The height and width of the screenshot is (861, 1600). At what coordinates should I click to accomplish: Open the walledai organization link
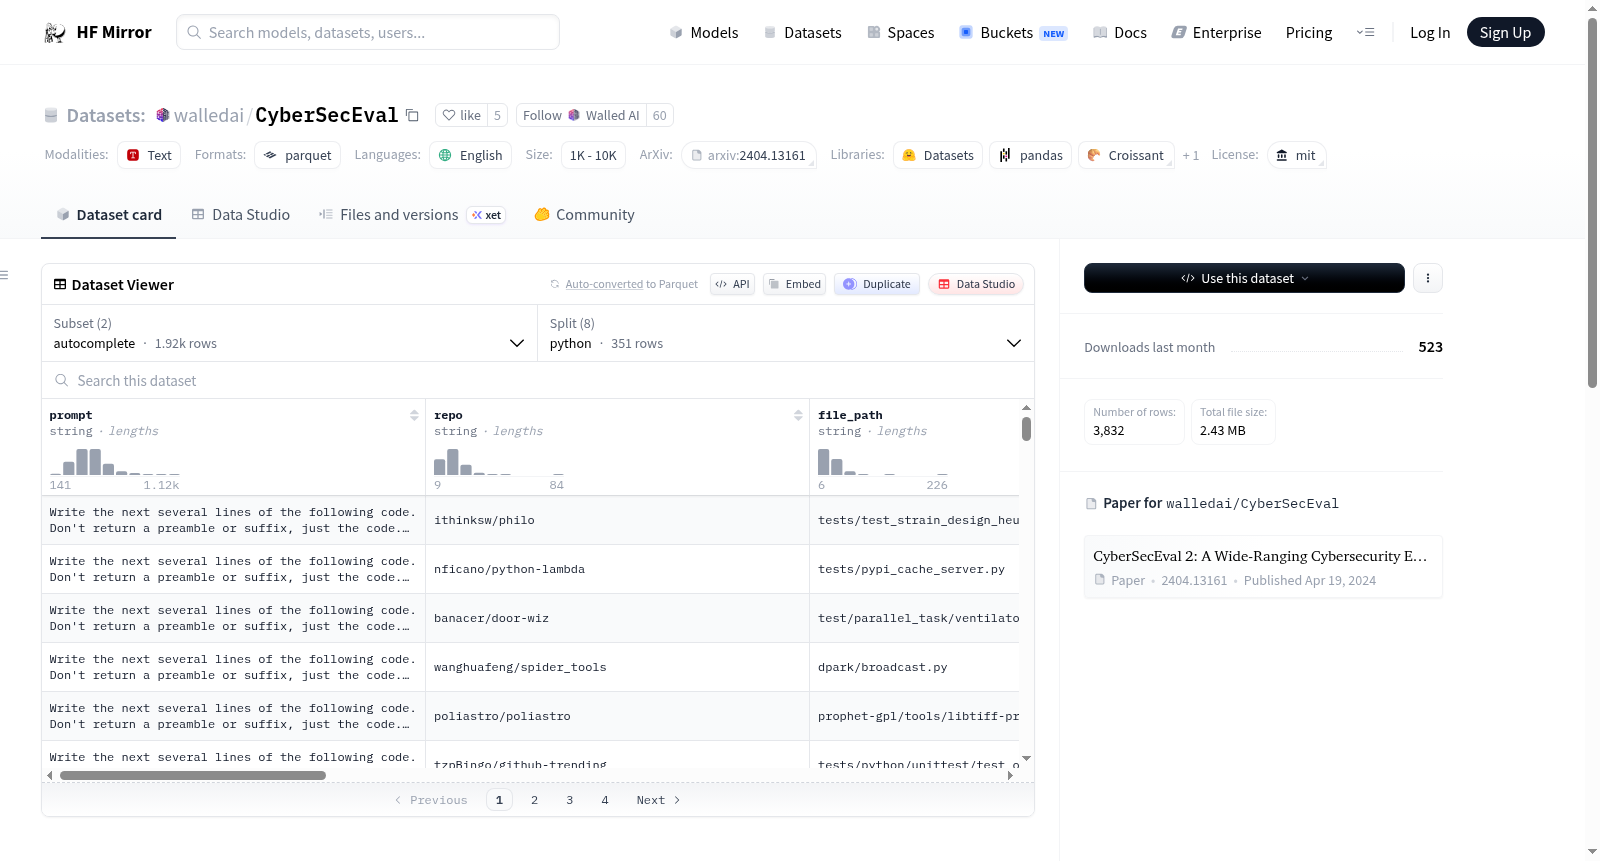click(208, 115)
